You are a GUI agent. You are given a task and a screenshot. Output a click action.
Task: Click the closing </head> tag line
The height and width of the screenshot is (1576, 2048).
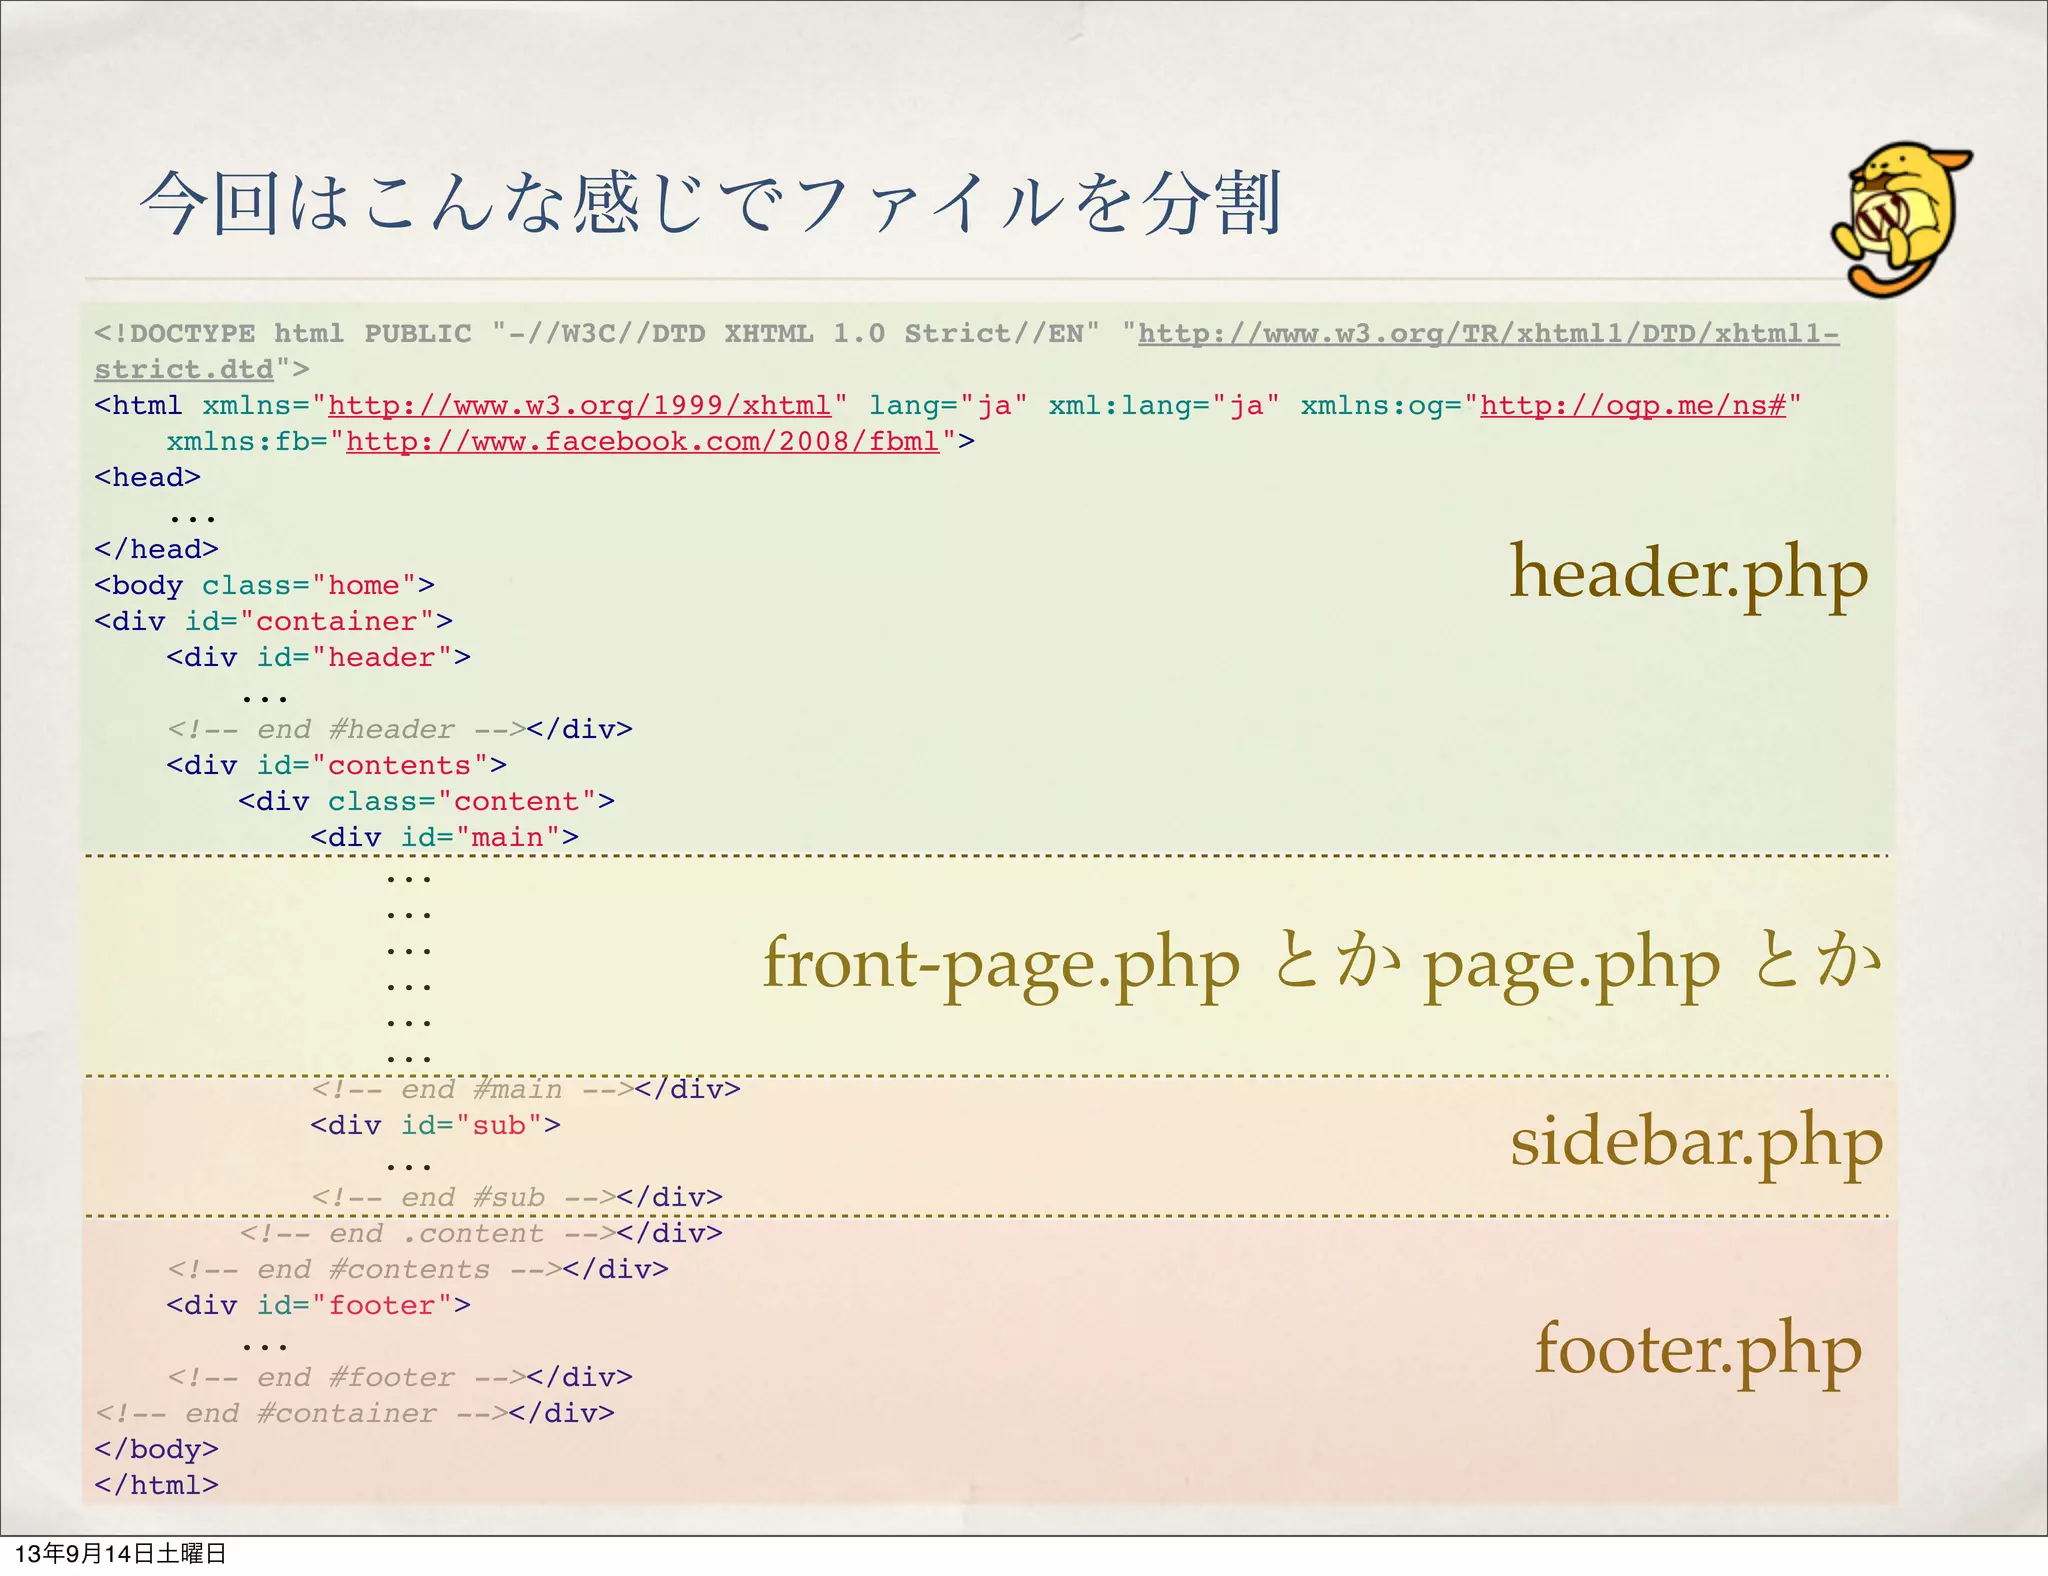(157, 549)
